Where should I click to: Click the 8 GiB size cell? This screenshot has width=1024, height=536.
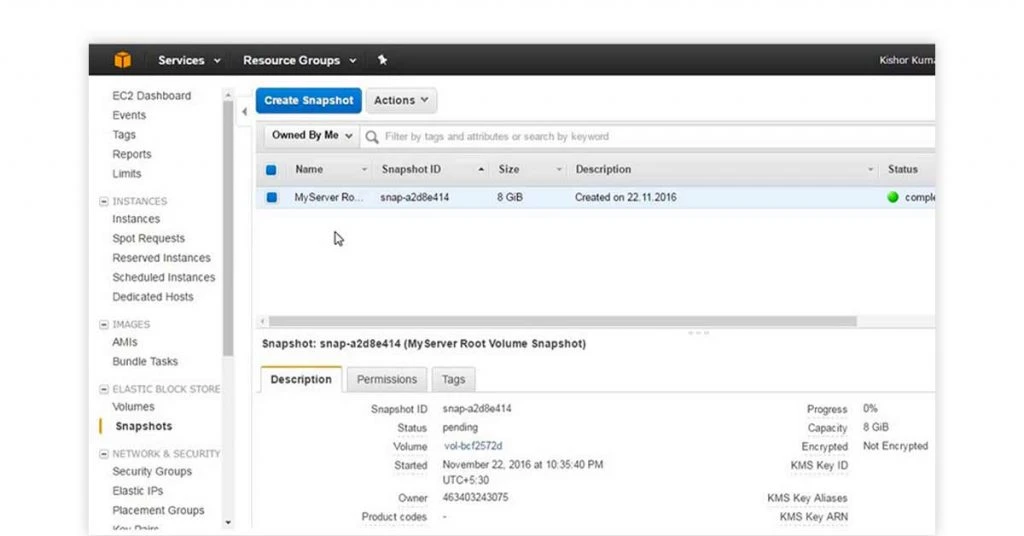point(510,197)
